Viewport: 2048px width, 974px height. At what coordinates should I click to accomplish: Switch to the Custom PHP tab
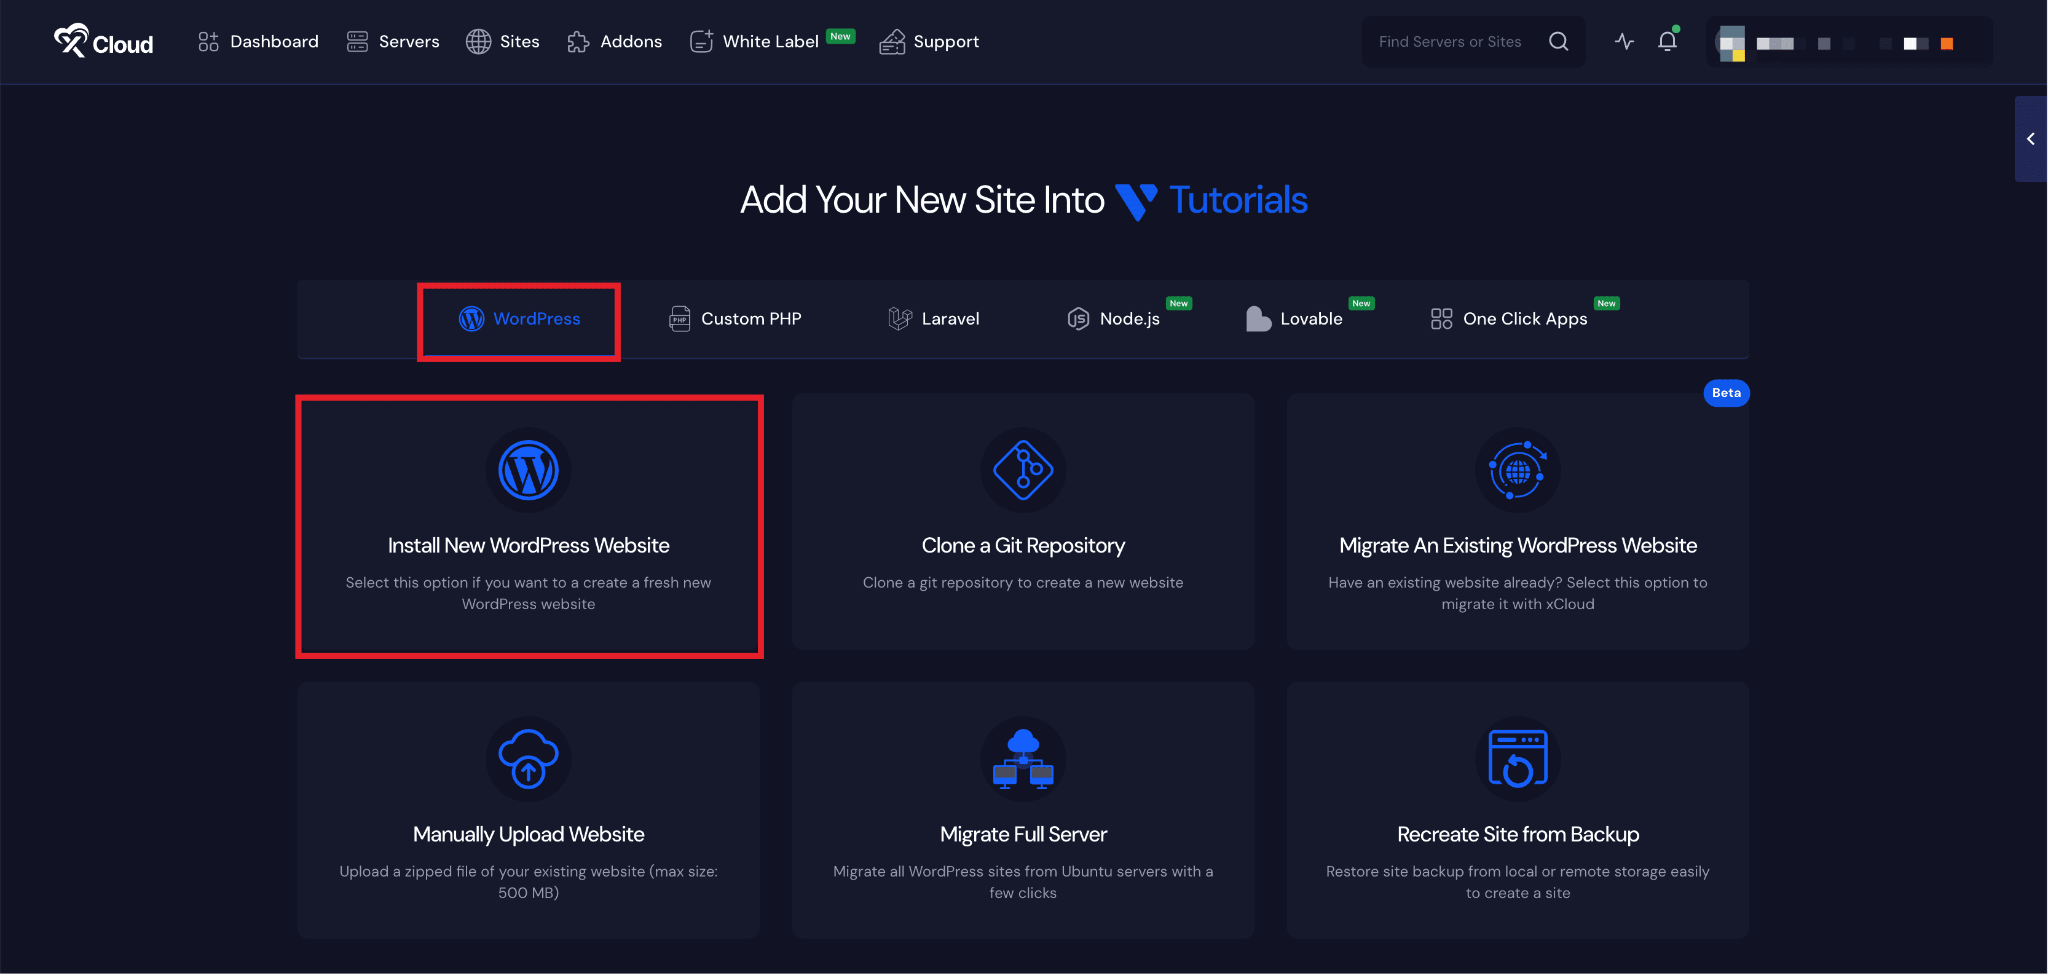(735, 319)
